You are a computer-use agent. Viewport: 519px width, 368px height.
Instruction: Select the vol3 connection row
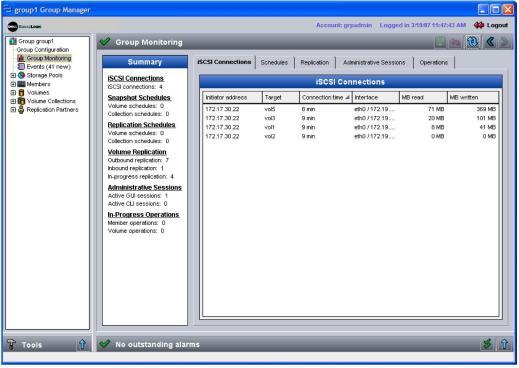pos(350,118)
